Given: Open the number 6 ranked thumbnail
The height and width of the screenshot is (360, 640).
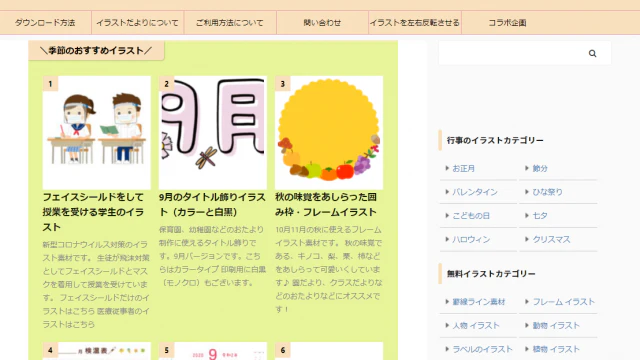Looking at the screenshot, I should (x=329, y=351).
